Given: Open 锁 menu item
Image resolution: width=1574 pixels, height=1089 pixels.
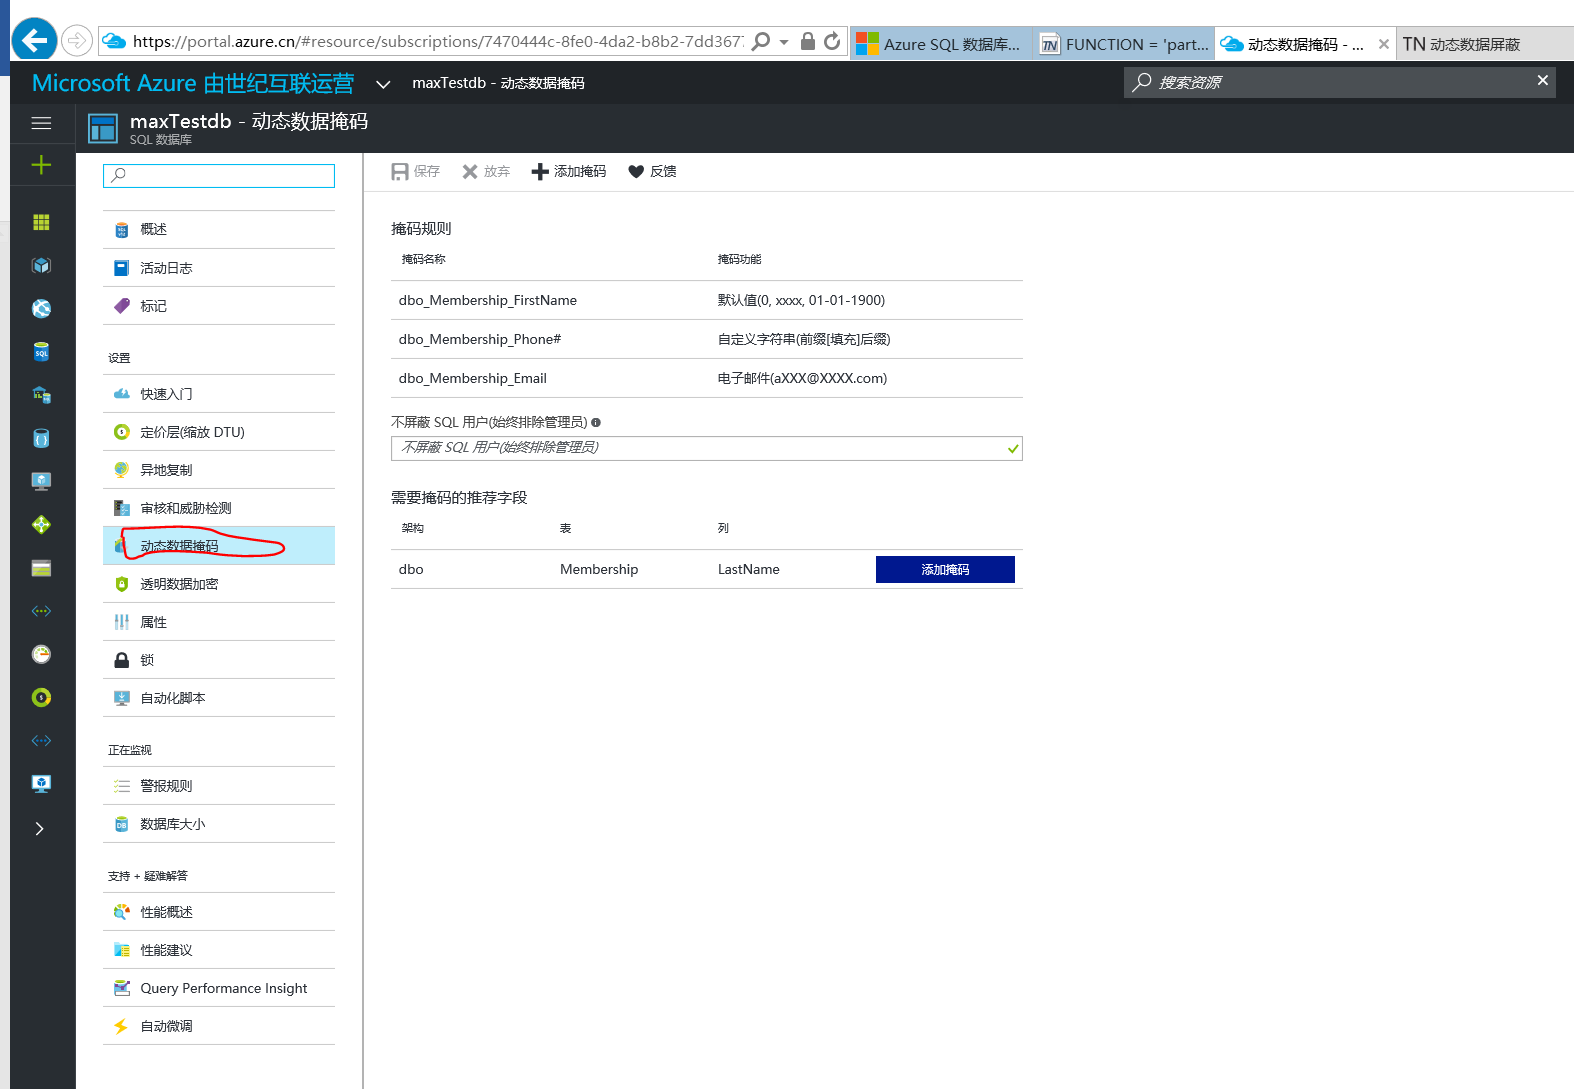Looking at the screenshot, I should pos(219,660).
